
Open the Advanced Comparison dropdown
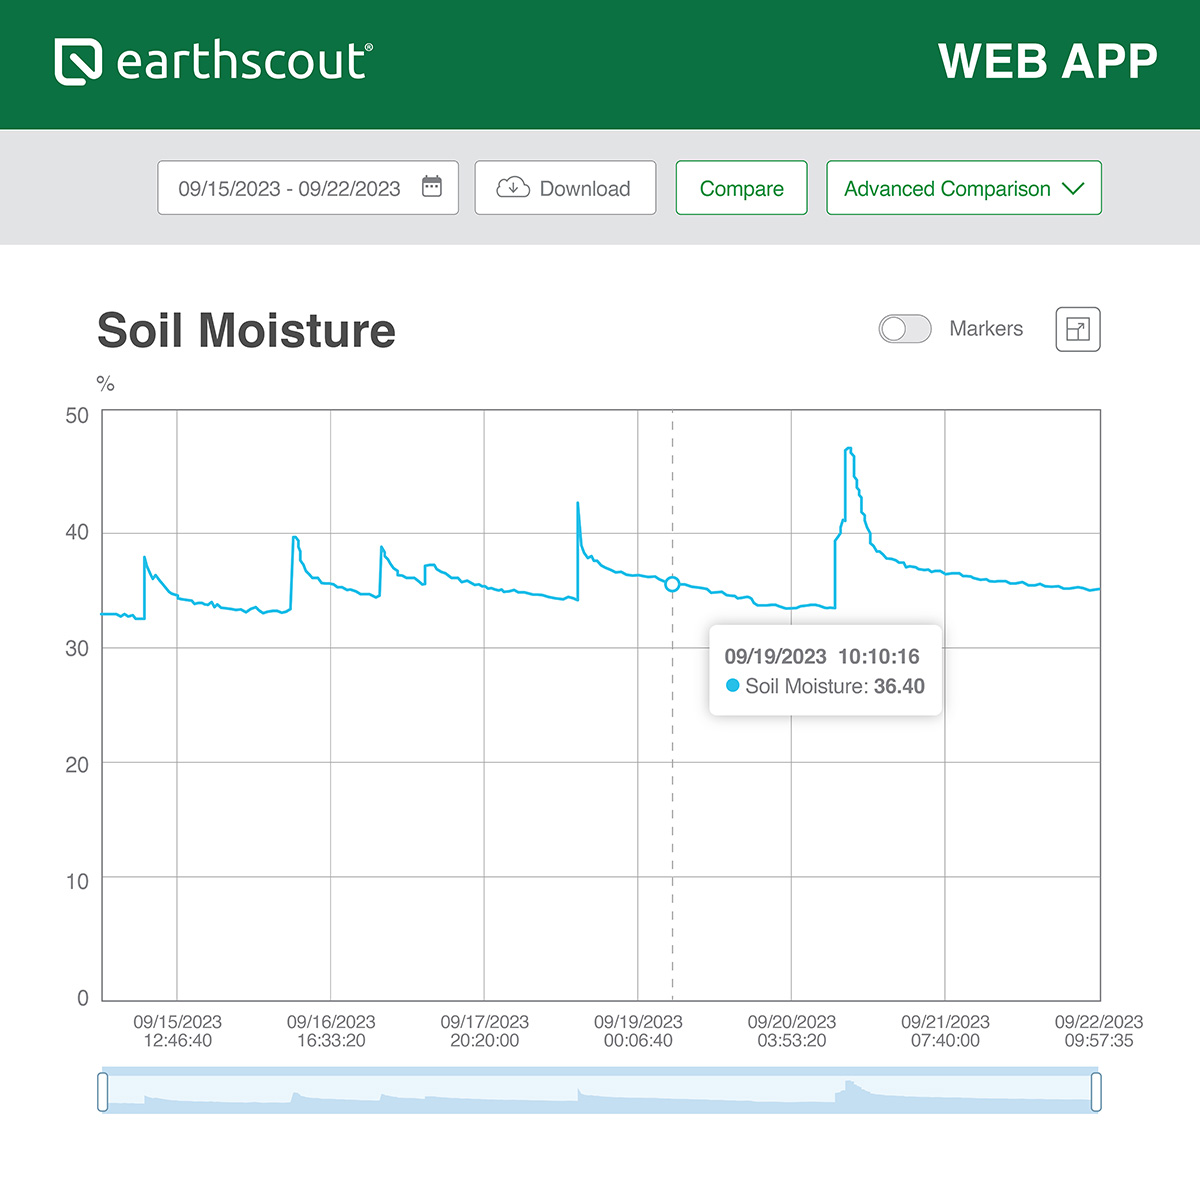[947, 188]
